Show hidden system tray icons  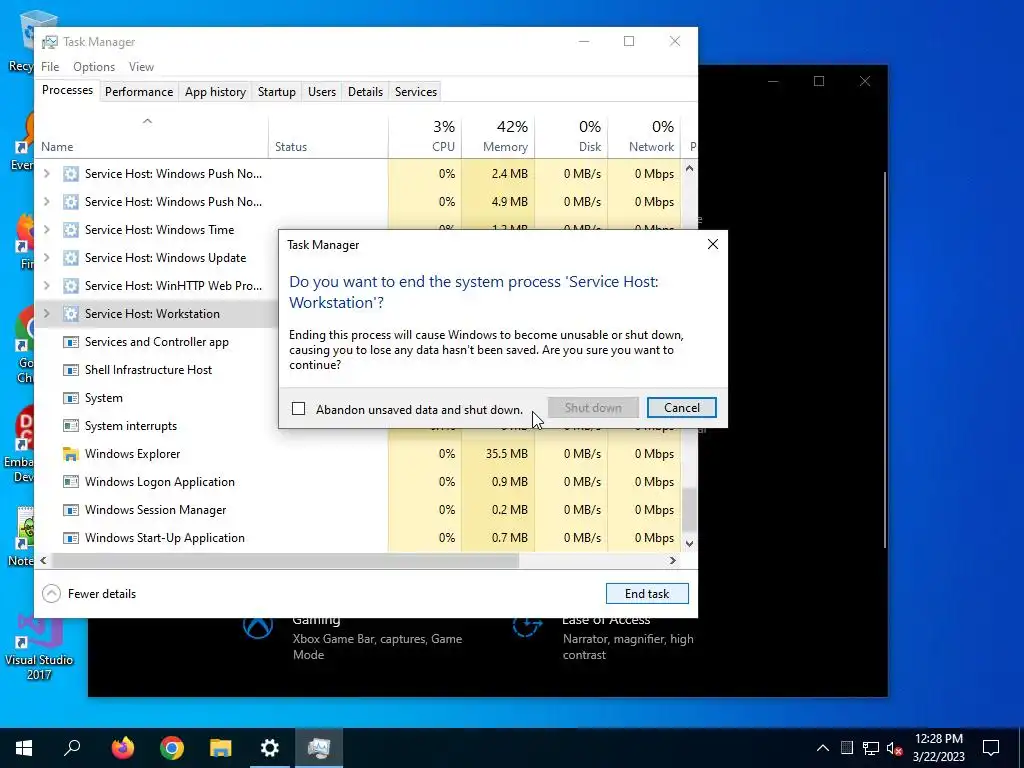[x=823, y=748]
